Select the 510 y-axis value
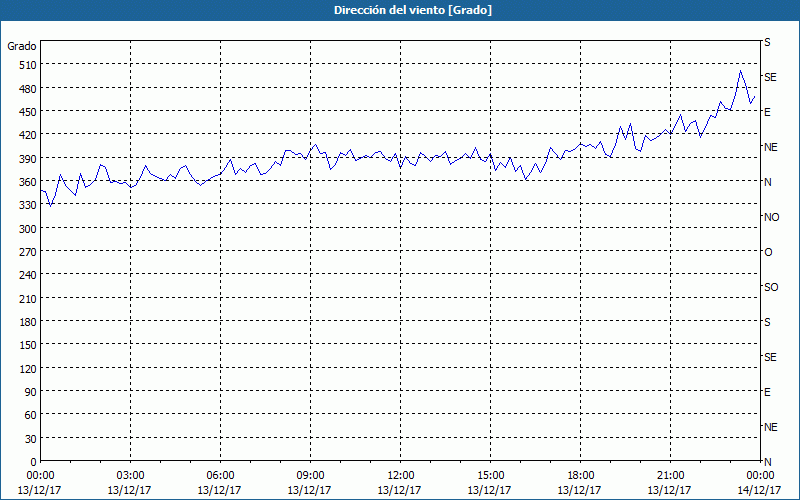This screenshot has height=500, width=800. (x=28, y=65)
